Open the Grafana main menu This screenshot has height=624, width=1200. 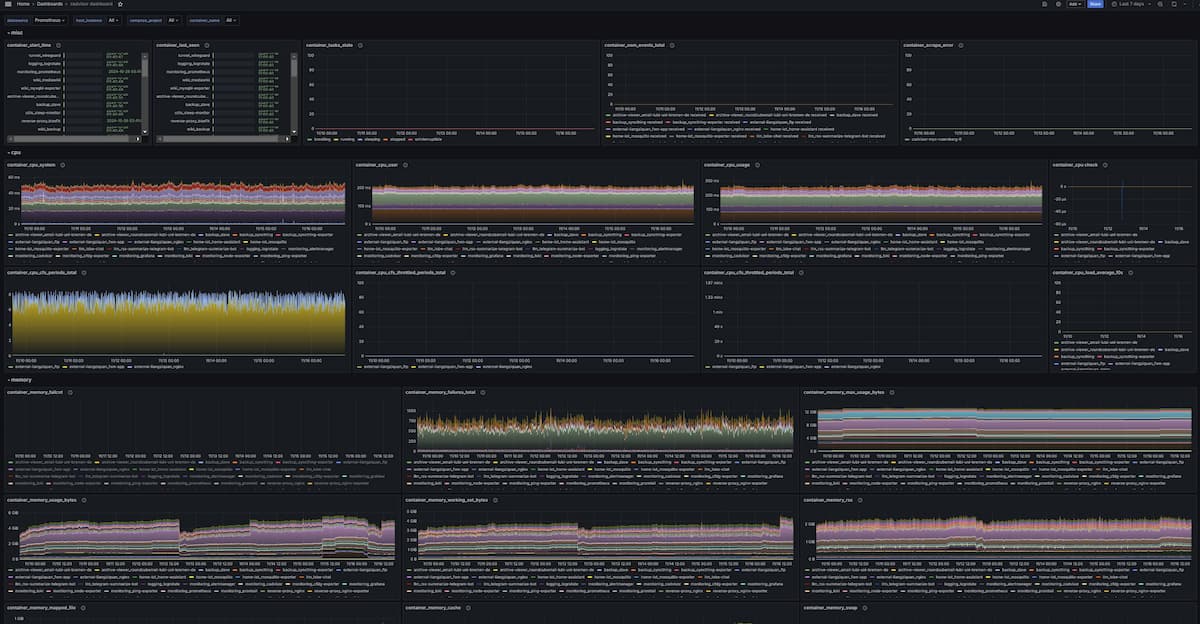pyautogui.click(x=8, y=4)
